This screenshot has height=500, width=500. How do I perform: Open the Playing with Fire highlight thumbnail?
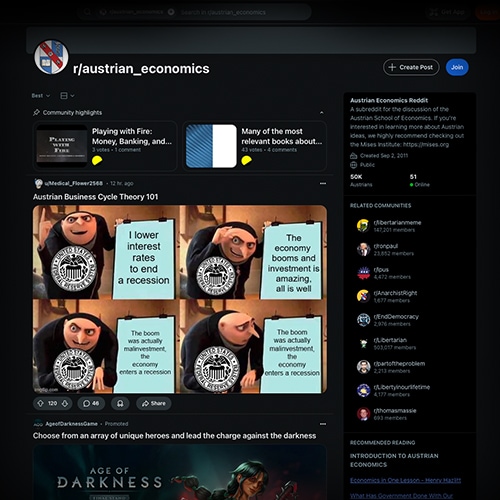[62, 146]
